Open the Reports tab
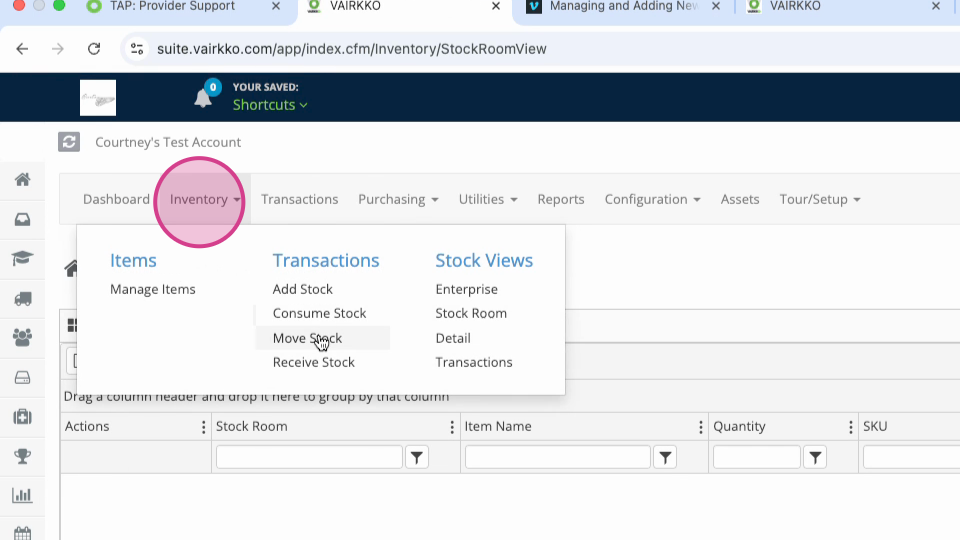This screenshot has width=960, height=540. (561, 200)
